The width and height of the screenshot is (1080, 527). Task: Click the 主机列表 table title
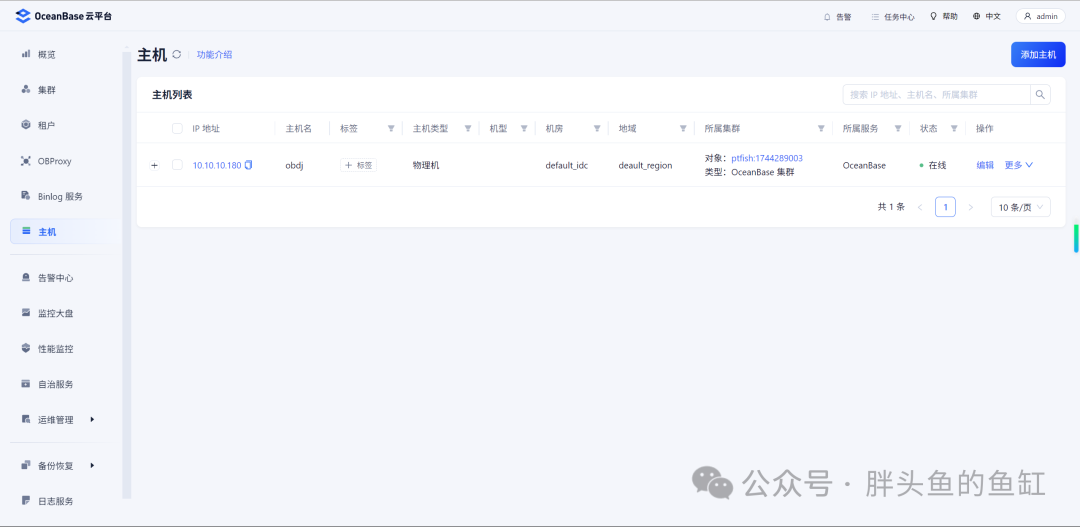(172, 95)
